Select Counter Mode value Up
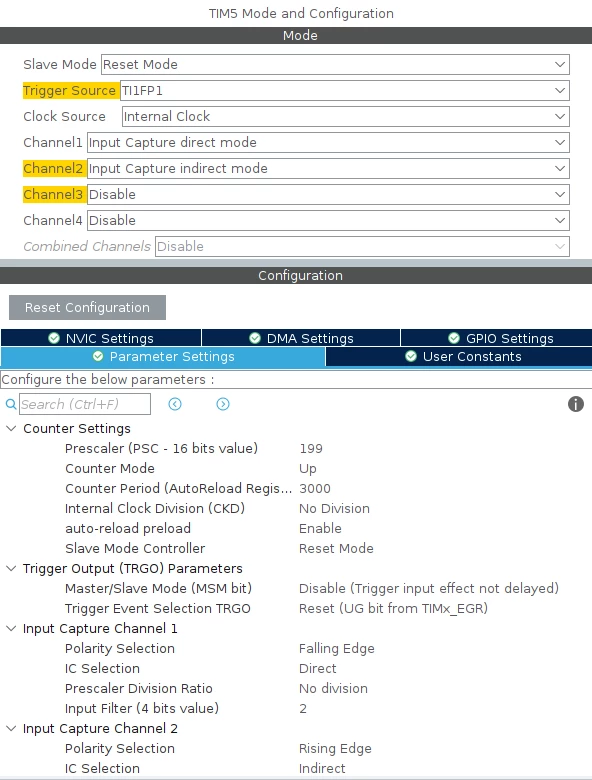The width and height of the screenshot is (592, 780). [x=307, y=469]
